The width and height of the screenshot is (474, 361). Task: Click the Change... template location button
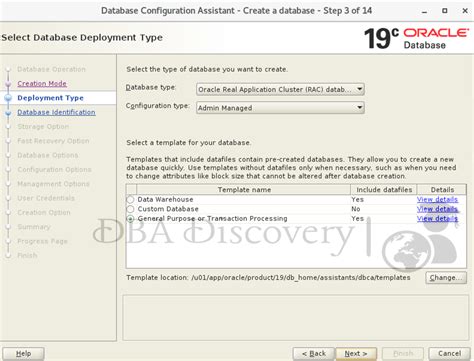coord(446,278)
